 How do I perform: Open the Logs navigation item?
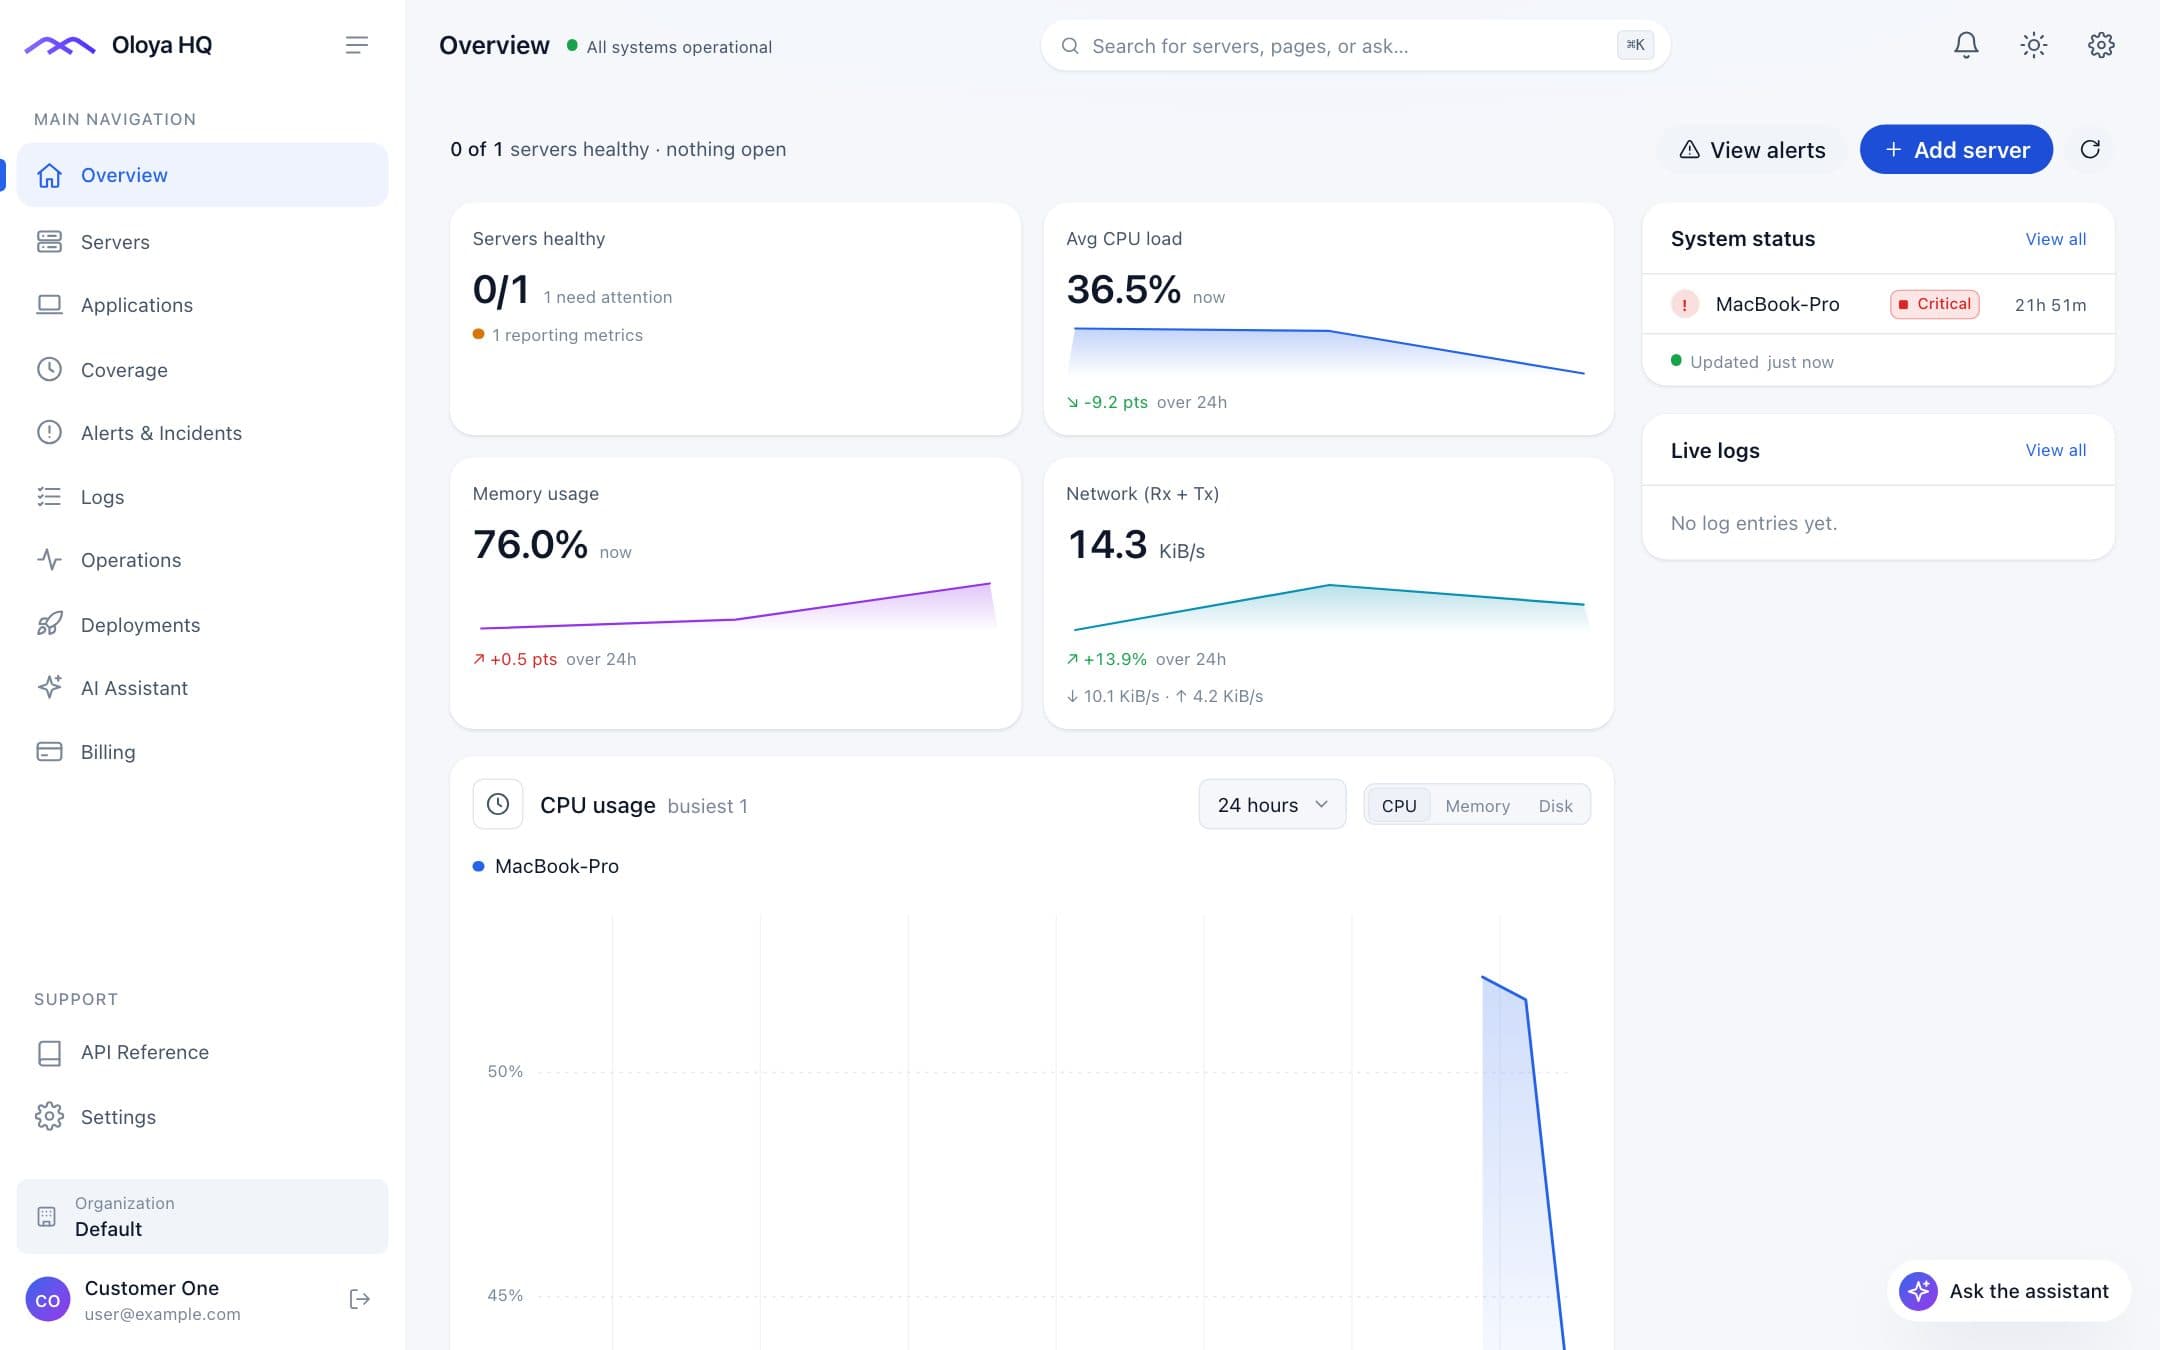(202, 496)
